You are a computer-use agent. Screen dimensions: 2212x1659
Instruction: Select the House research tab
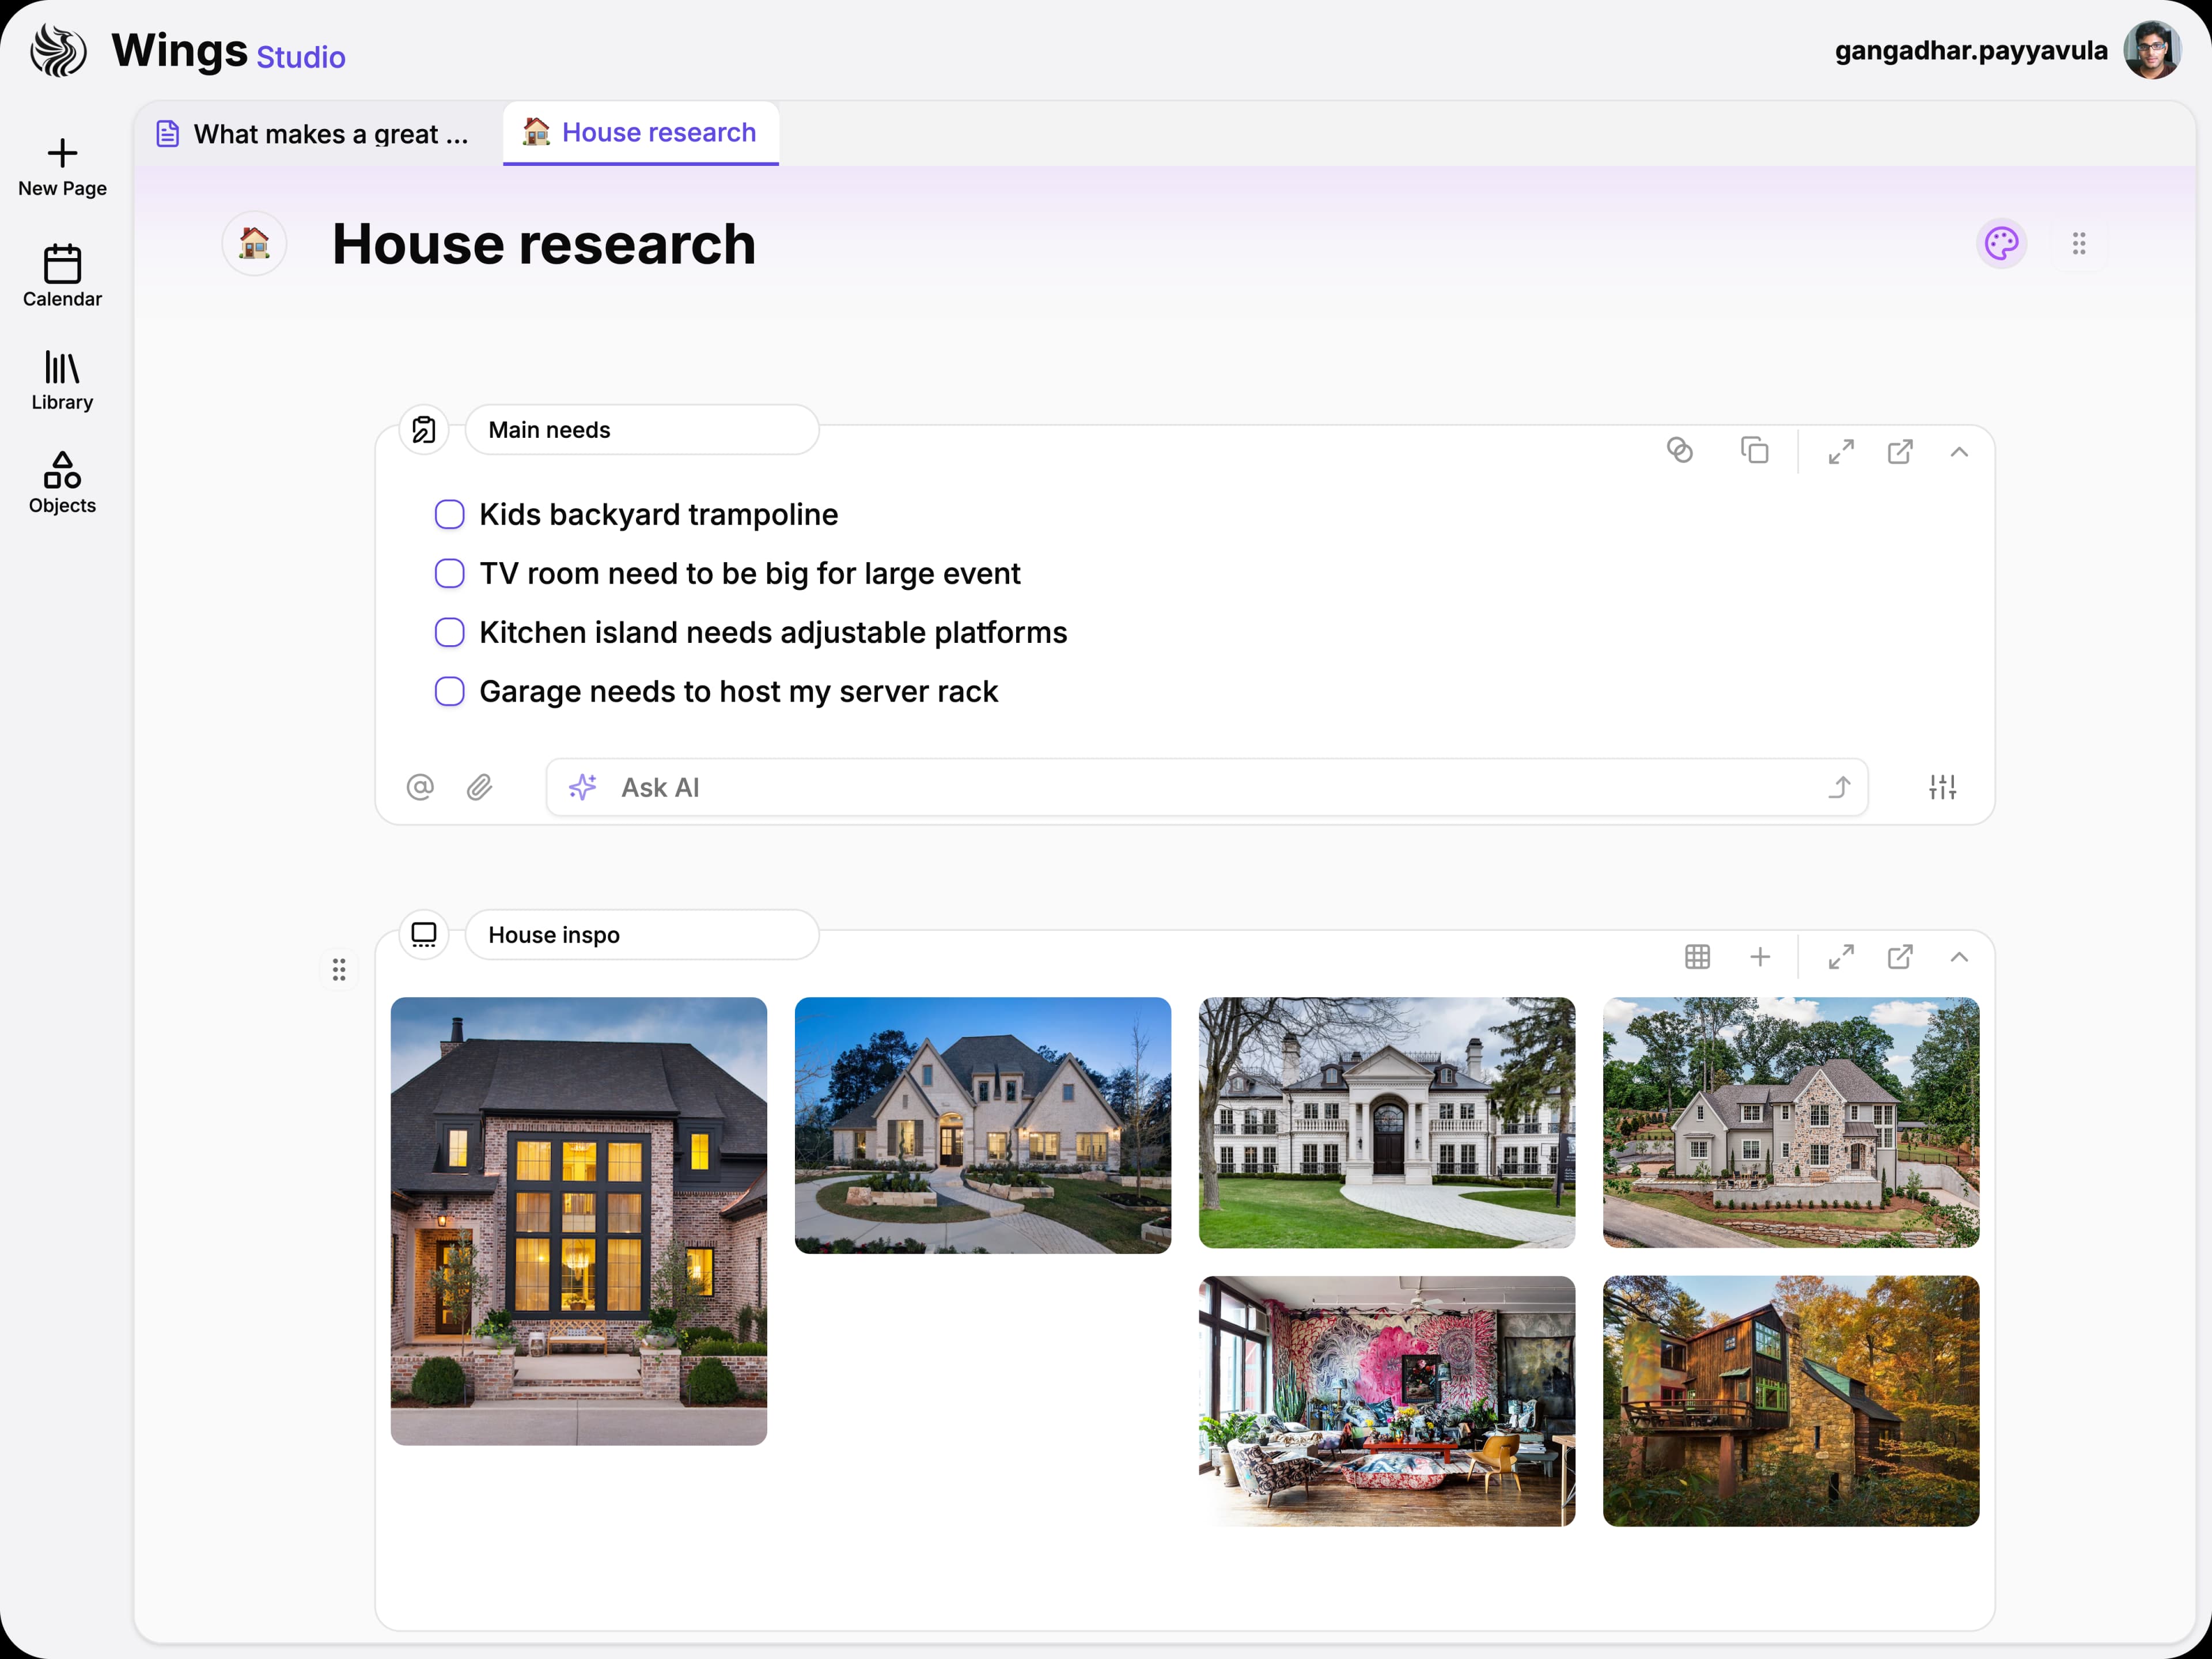(x=640, y=132)
